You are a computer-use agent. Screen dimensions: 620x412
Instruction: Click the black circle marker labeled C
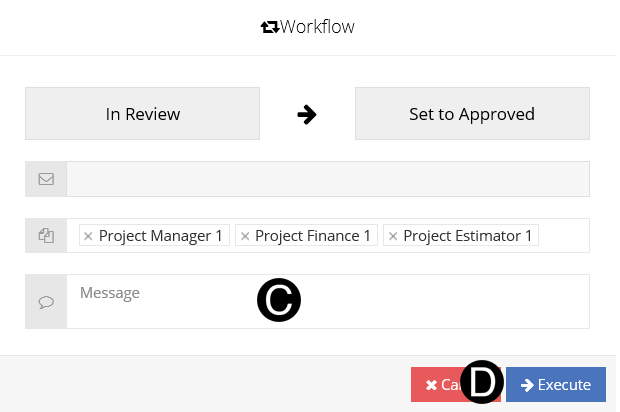tap(279, 300)
